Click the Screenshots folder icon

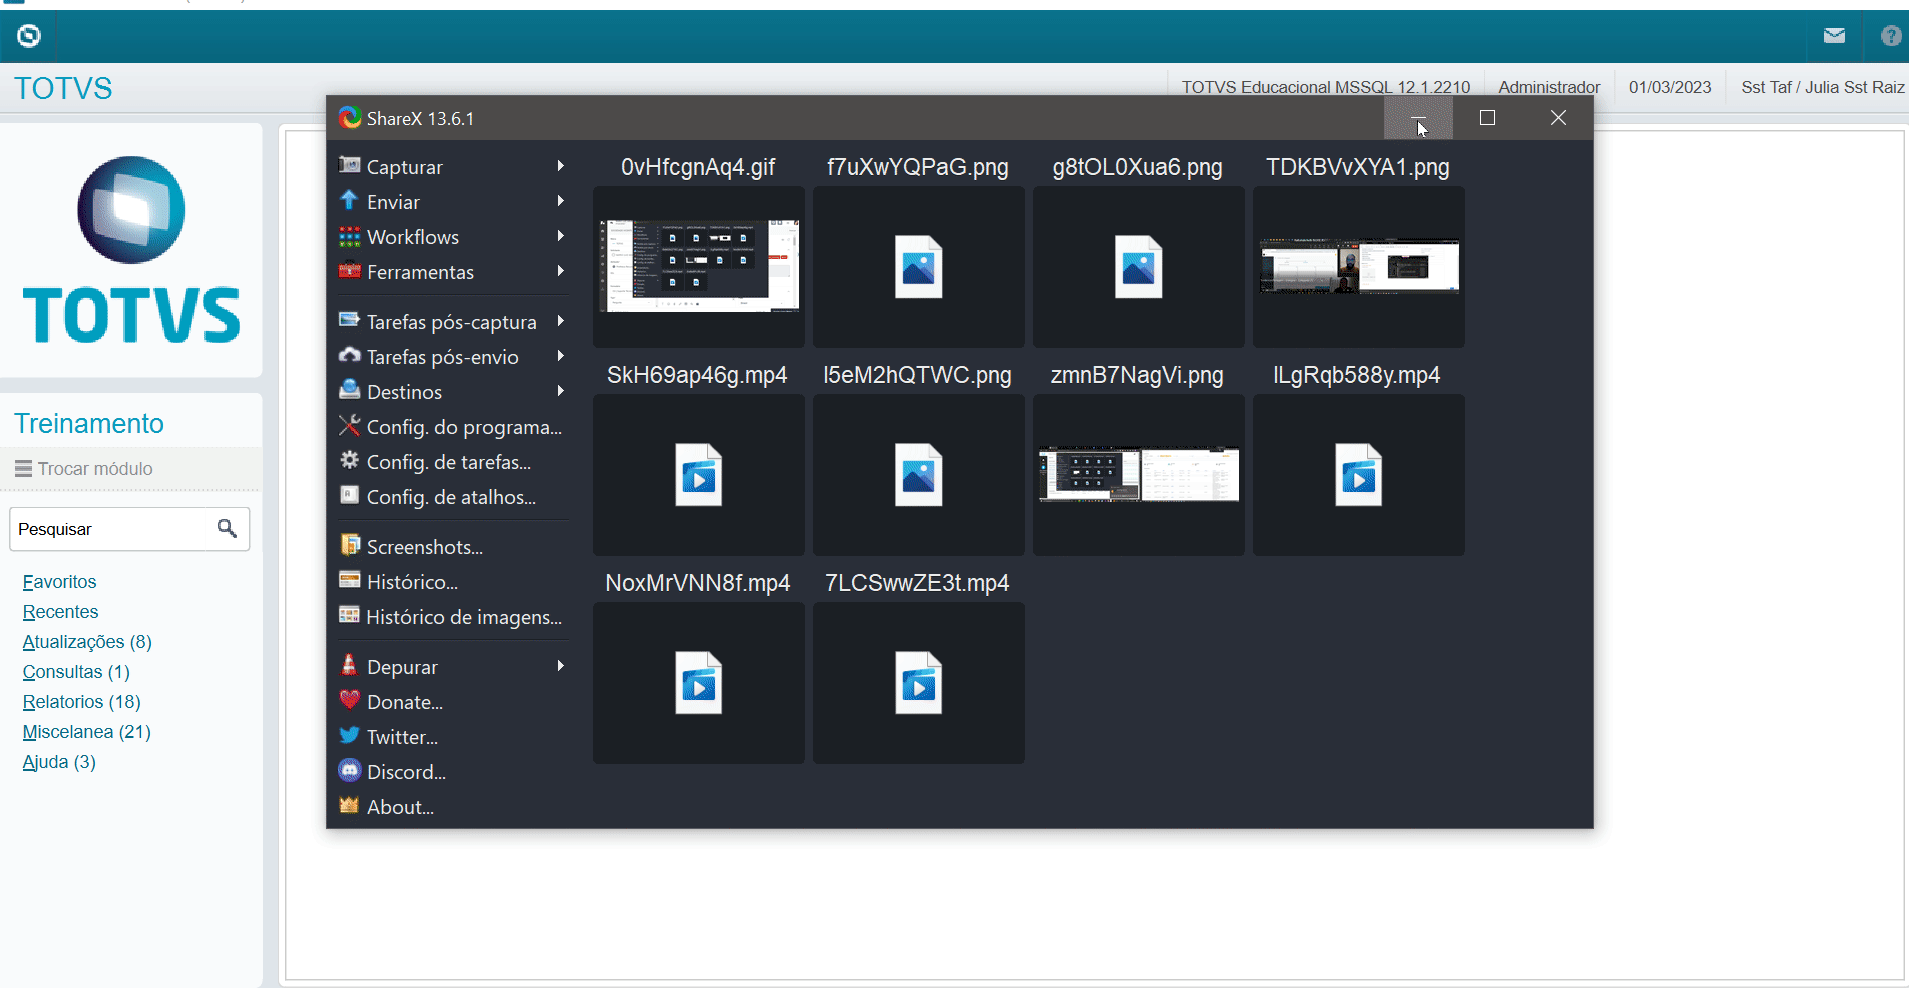[x=349, y=545]
